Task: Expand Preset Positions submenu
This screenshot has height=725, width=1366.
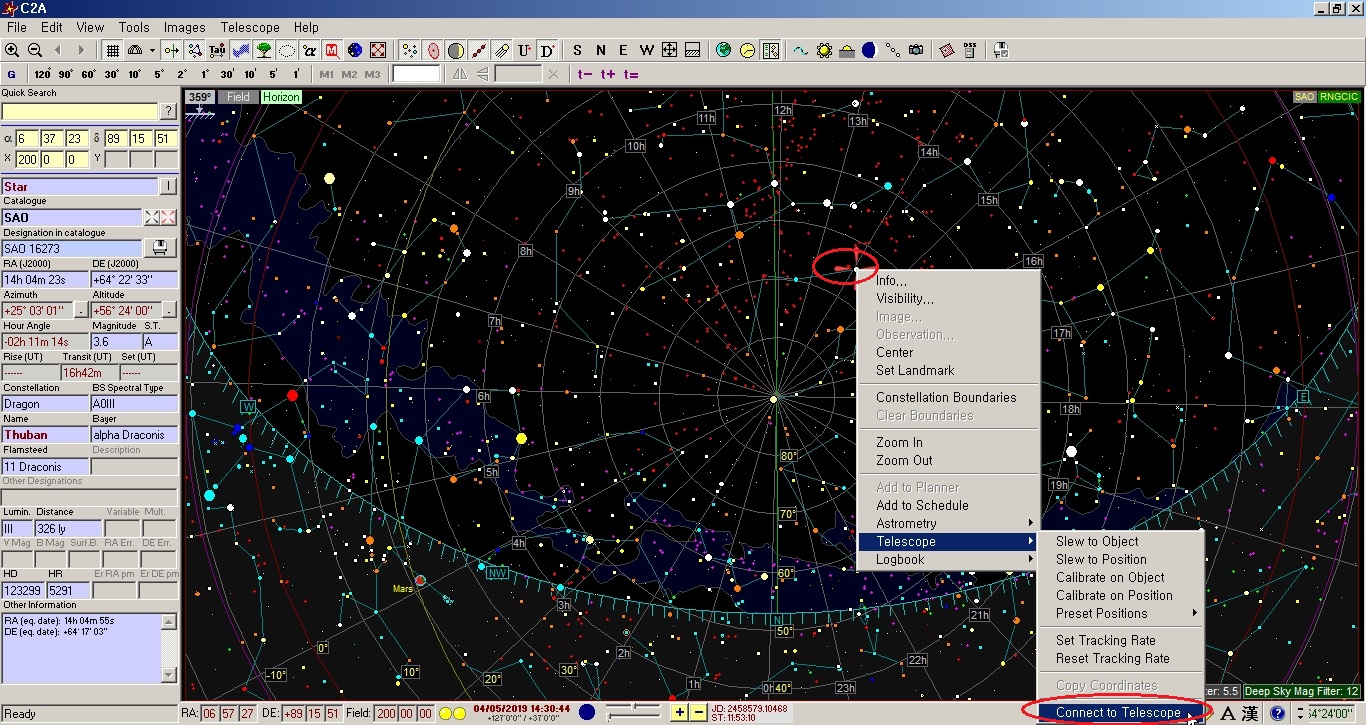Action: tap(1122, 613)
